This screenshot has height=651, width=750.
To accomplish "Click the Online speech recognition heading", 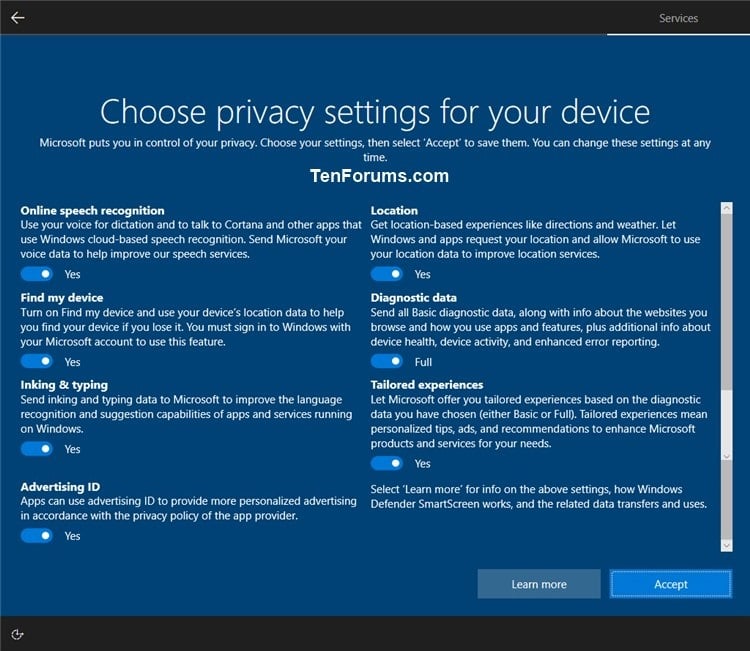I will tap(92, 210).
